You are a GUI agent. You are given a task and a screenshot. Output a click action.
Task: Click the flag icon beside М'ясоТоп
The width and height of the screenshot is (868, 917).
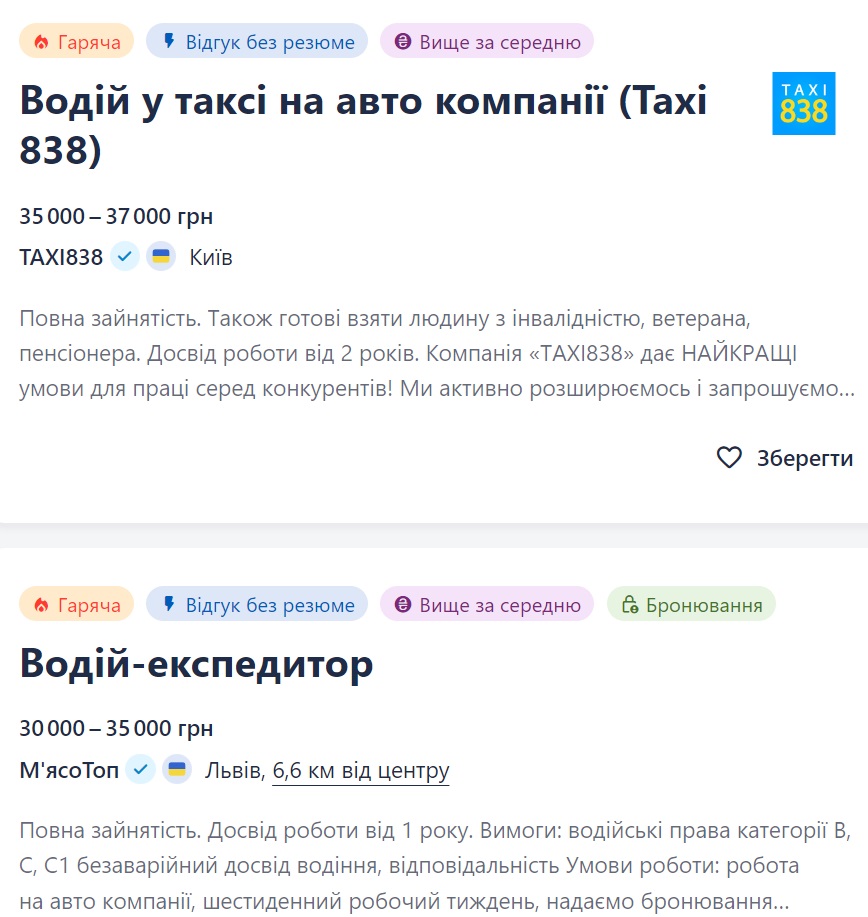178,770
